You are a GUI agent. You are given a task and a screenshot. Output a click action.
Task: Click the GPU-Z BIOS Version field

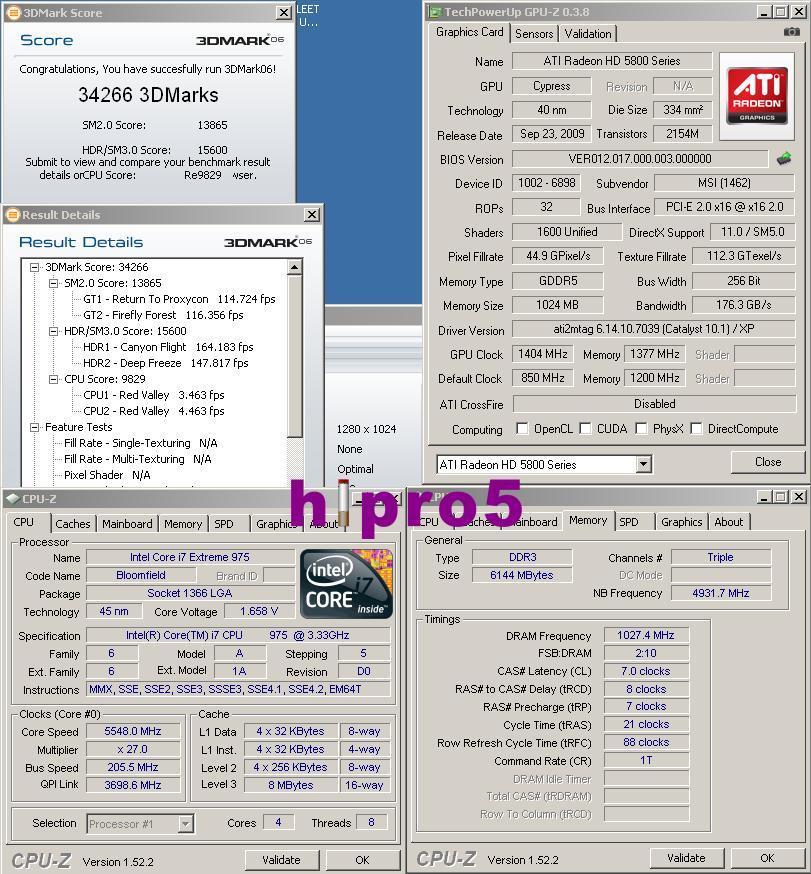pos(640,159)
